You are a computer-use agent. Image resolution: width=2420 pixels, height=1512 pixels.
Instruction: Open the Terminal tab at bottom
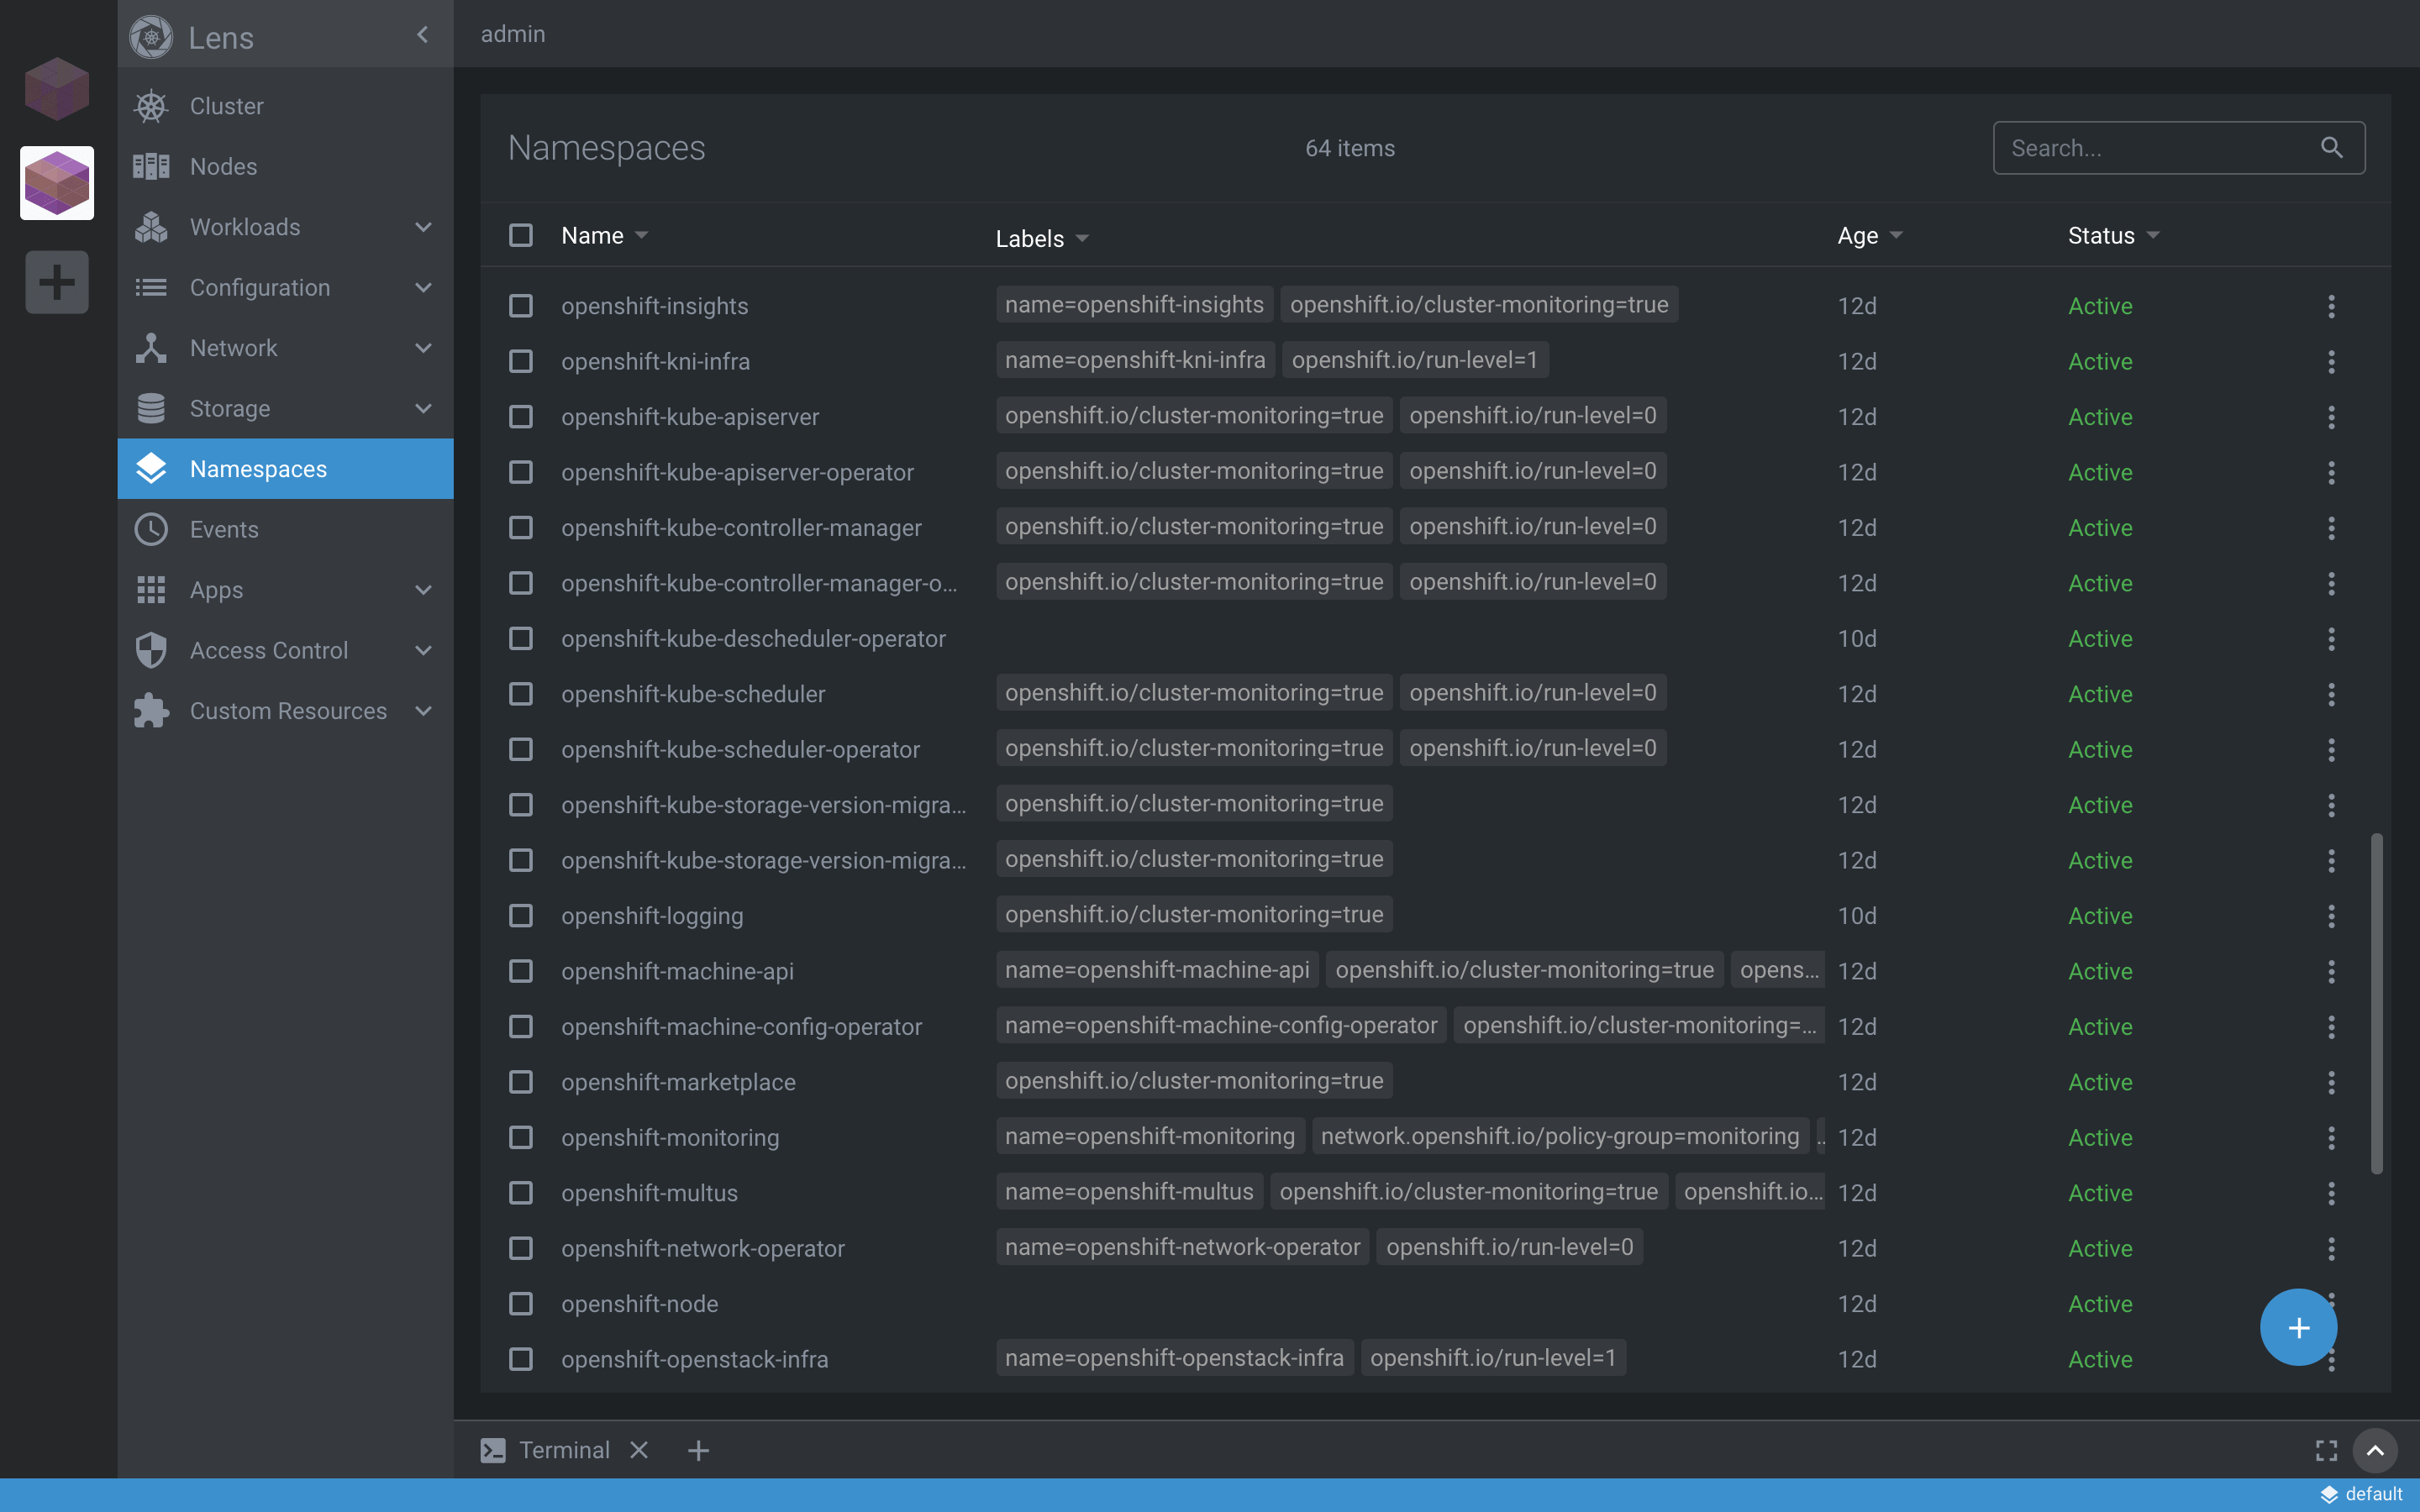click(x=563, y=1447)
